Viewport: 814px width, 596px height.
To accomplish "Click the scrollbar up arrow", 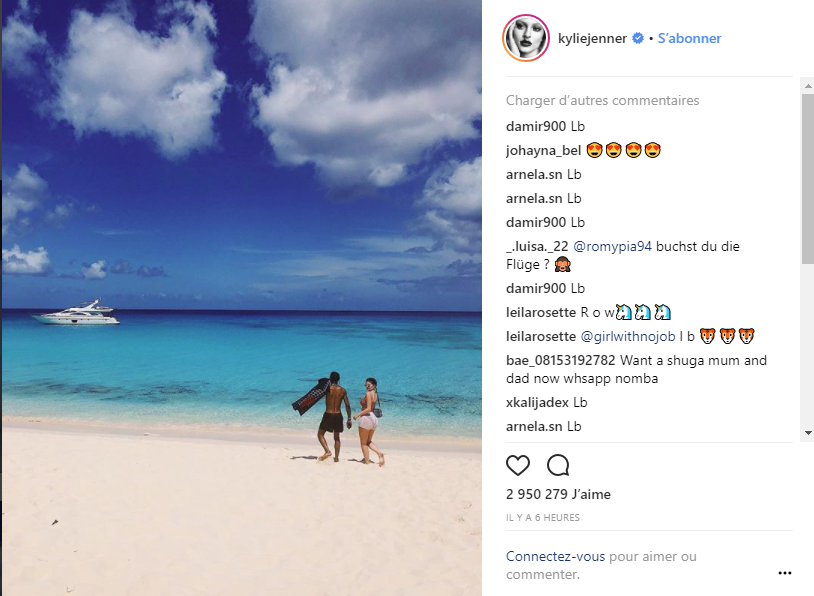I will click(x=808, y=86).
